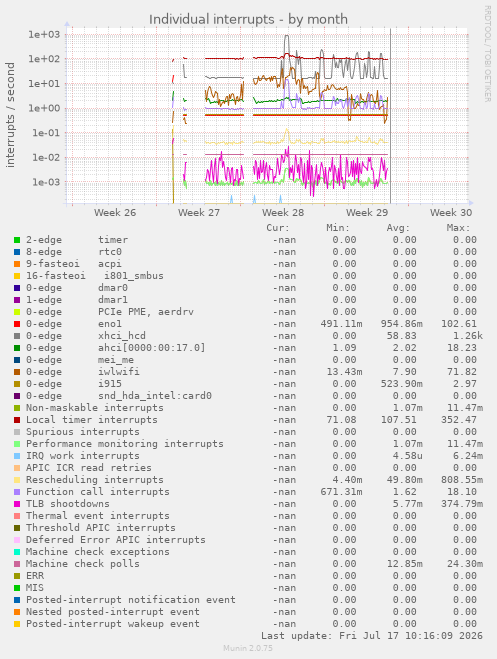
Task: Click the RRDTOOL / TOBI OETIKER watermark
Action: 487,53
